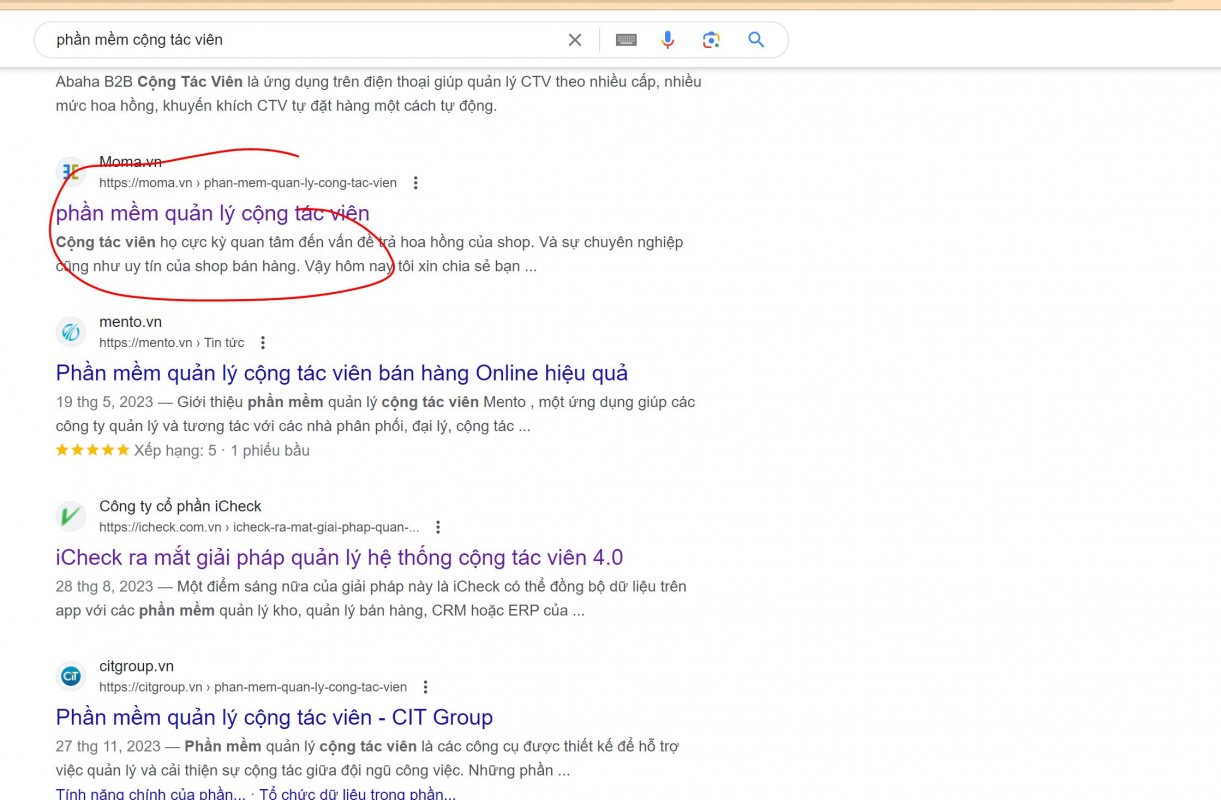Screen dimensions: 1221x800
Task: Focus the search field containing 'phần mềm cộng tác viên'
Action: pyautogui.click(x=300, y=40)
